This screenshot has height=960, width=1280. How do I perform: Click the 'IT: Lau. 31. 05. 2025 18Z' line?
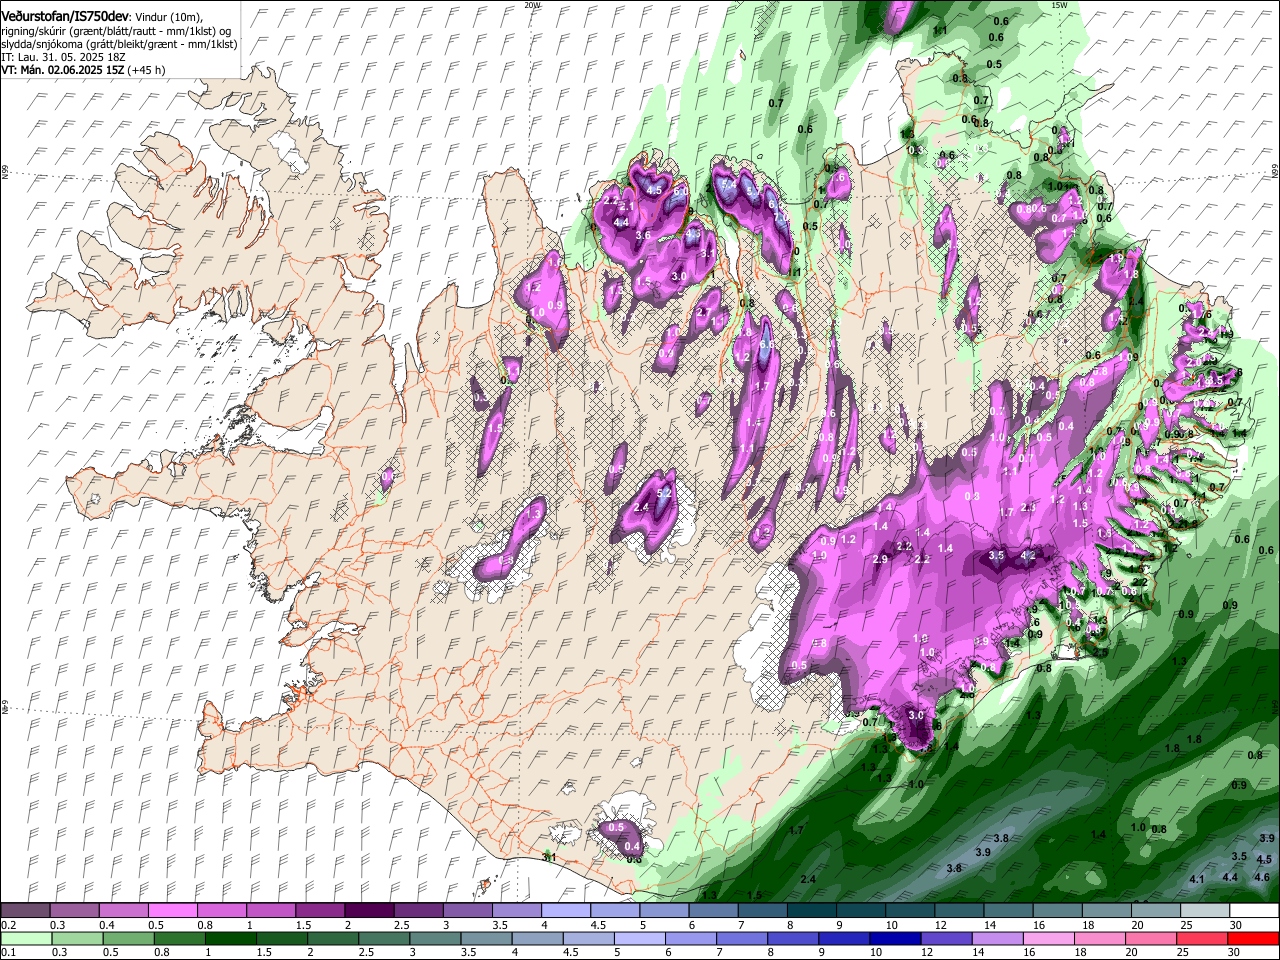pyautogui.click(x=63, y=58)
